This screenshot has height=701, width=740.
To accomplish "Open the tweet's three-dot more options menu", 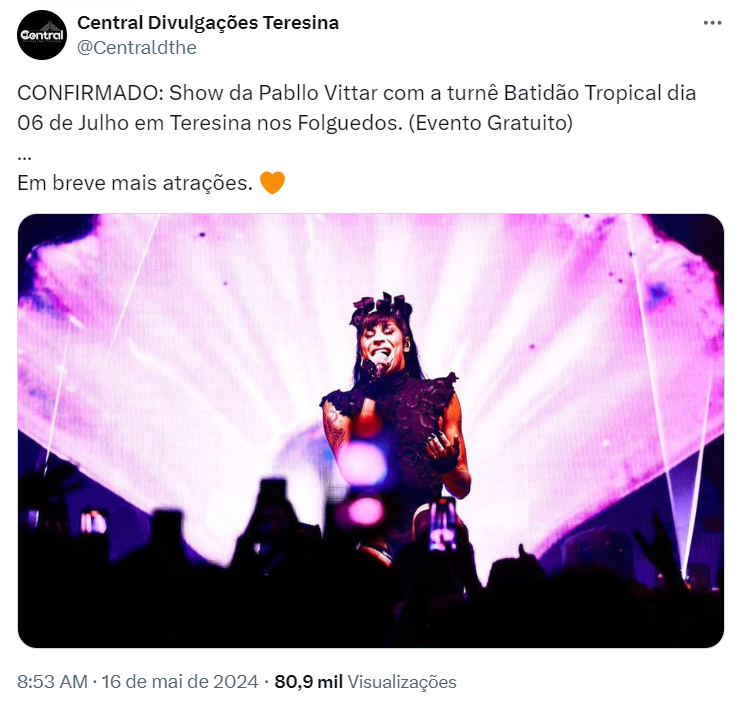I will click(x=712, y=23).
